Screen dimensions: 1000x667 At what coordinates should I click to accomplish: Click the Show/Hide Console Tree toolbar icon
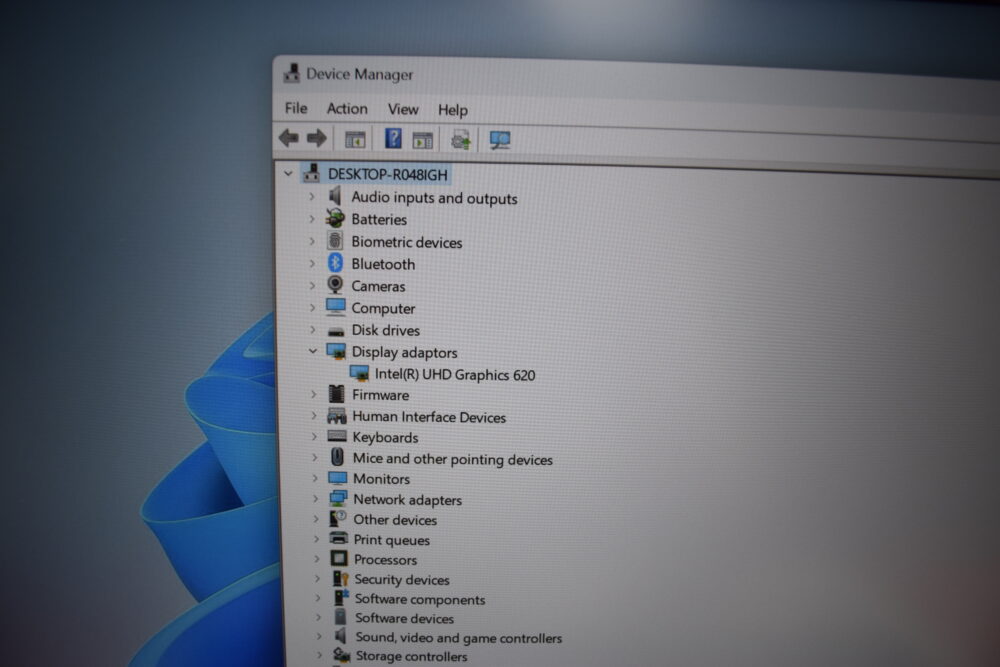(355, 139)
